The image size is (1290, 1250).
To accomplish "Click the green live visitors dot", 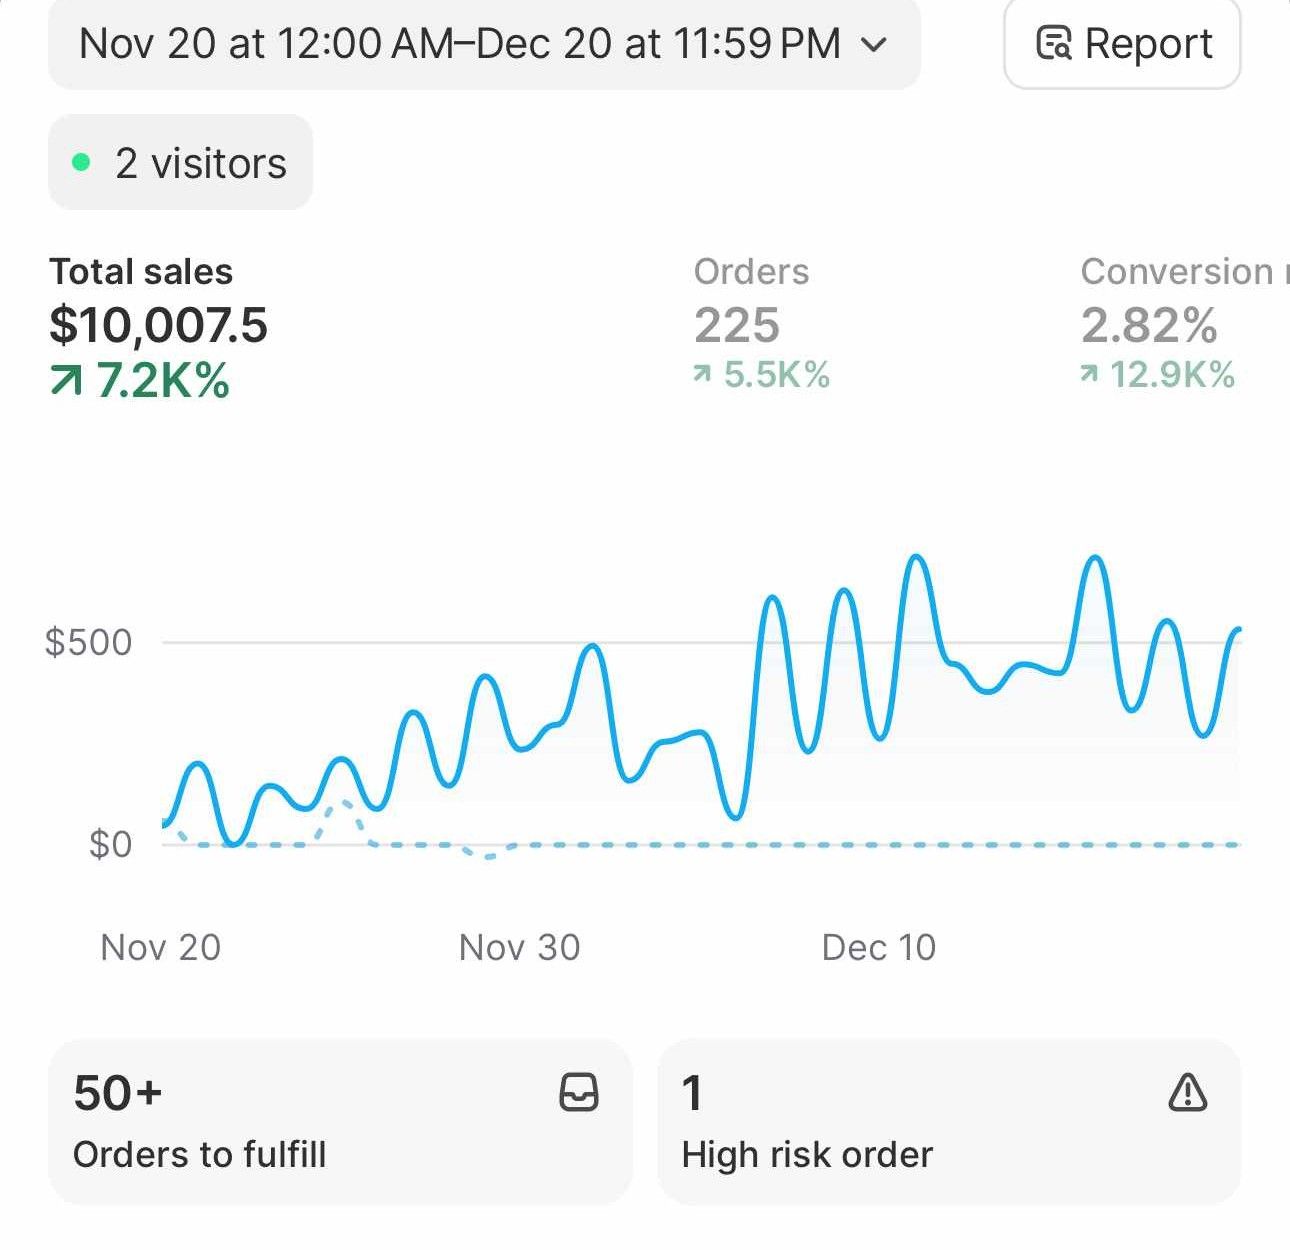I will [82, 163].
